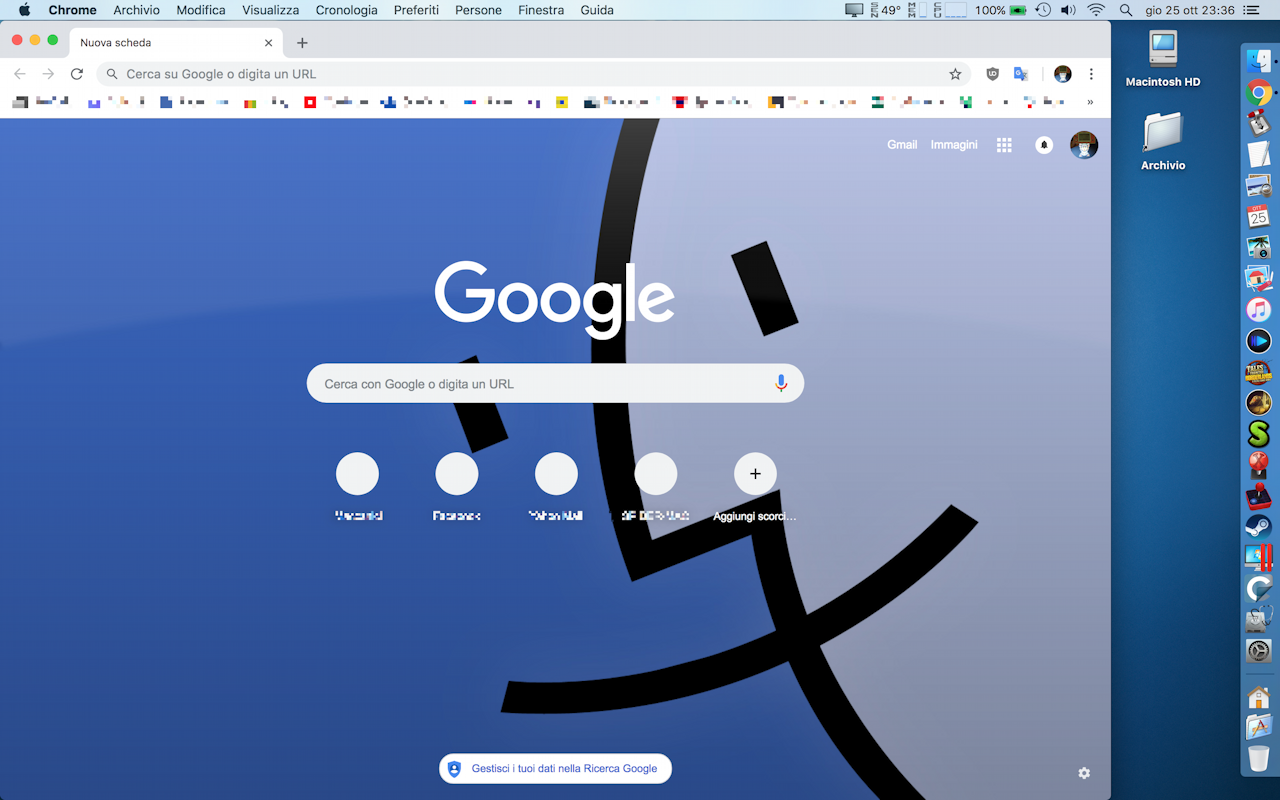This screenshot has height=800, width=1280.
Task: Open a new tab with the plus button
Action: pyautogui.click(x=302, y=43)
